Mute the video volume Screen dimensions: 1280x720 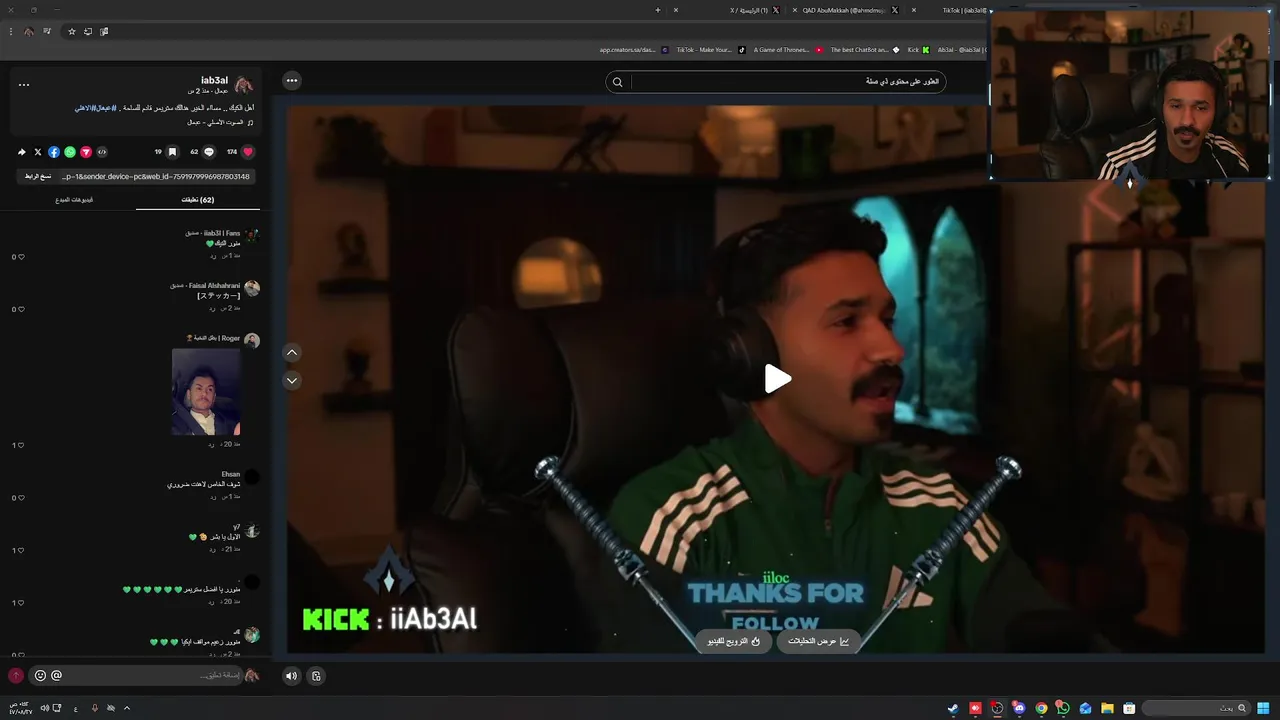pos(291,676)
